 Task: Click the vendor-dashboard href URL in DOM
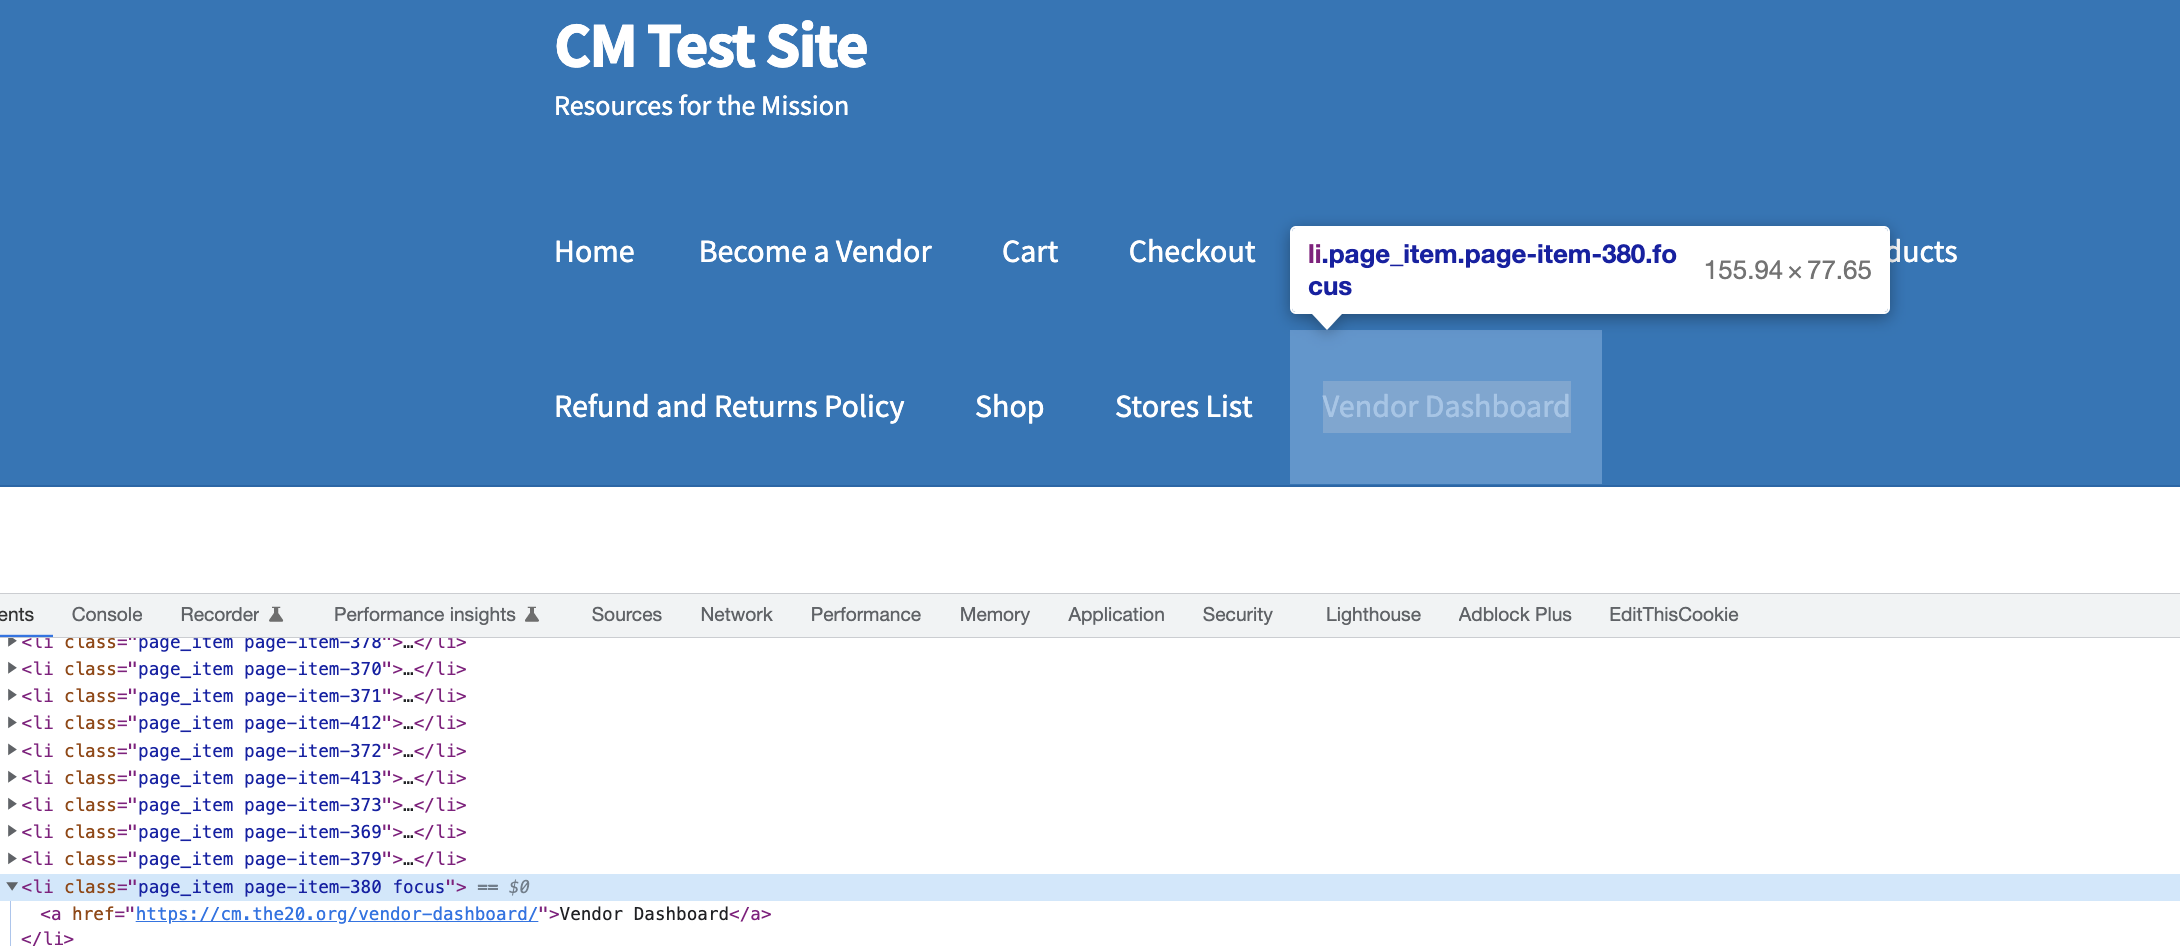pos(337,913)
